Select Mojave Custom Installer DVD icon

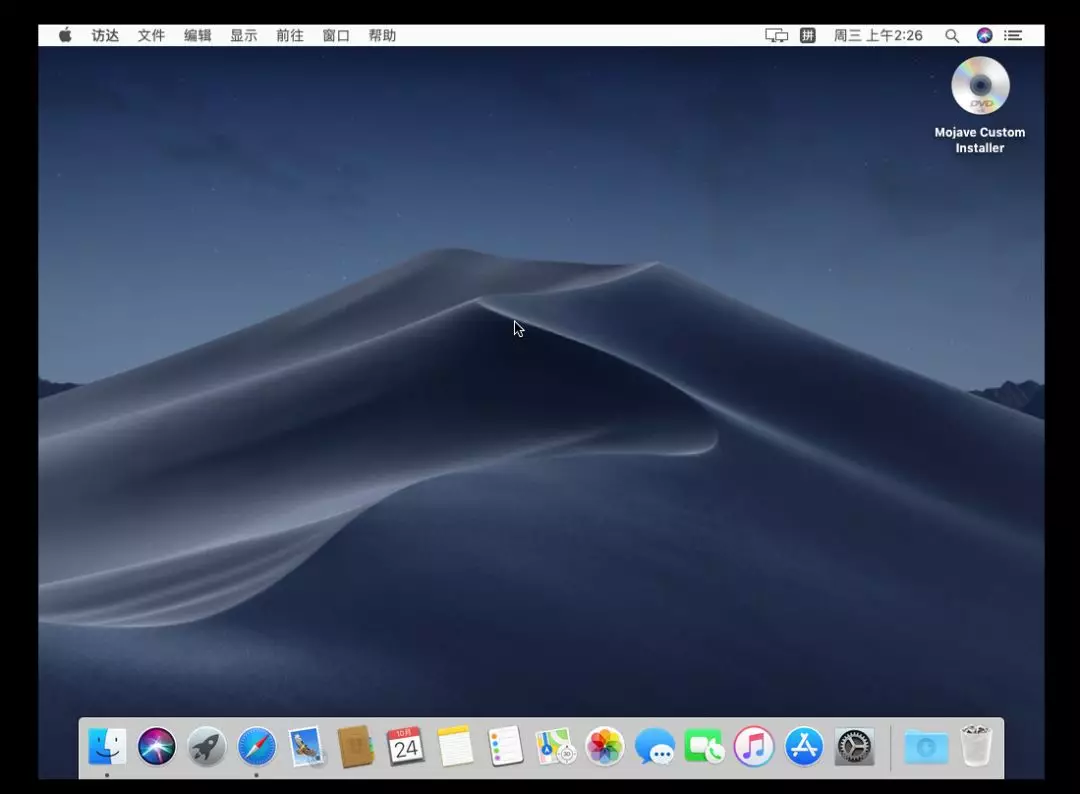[x=980, y=85]
